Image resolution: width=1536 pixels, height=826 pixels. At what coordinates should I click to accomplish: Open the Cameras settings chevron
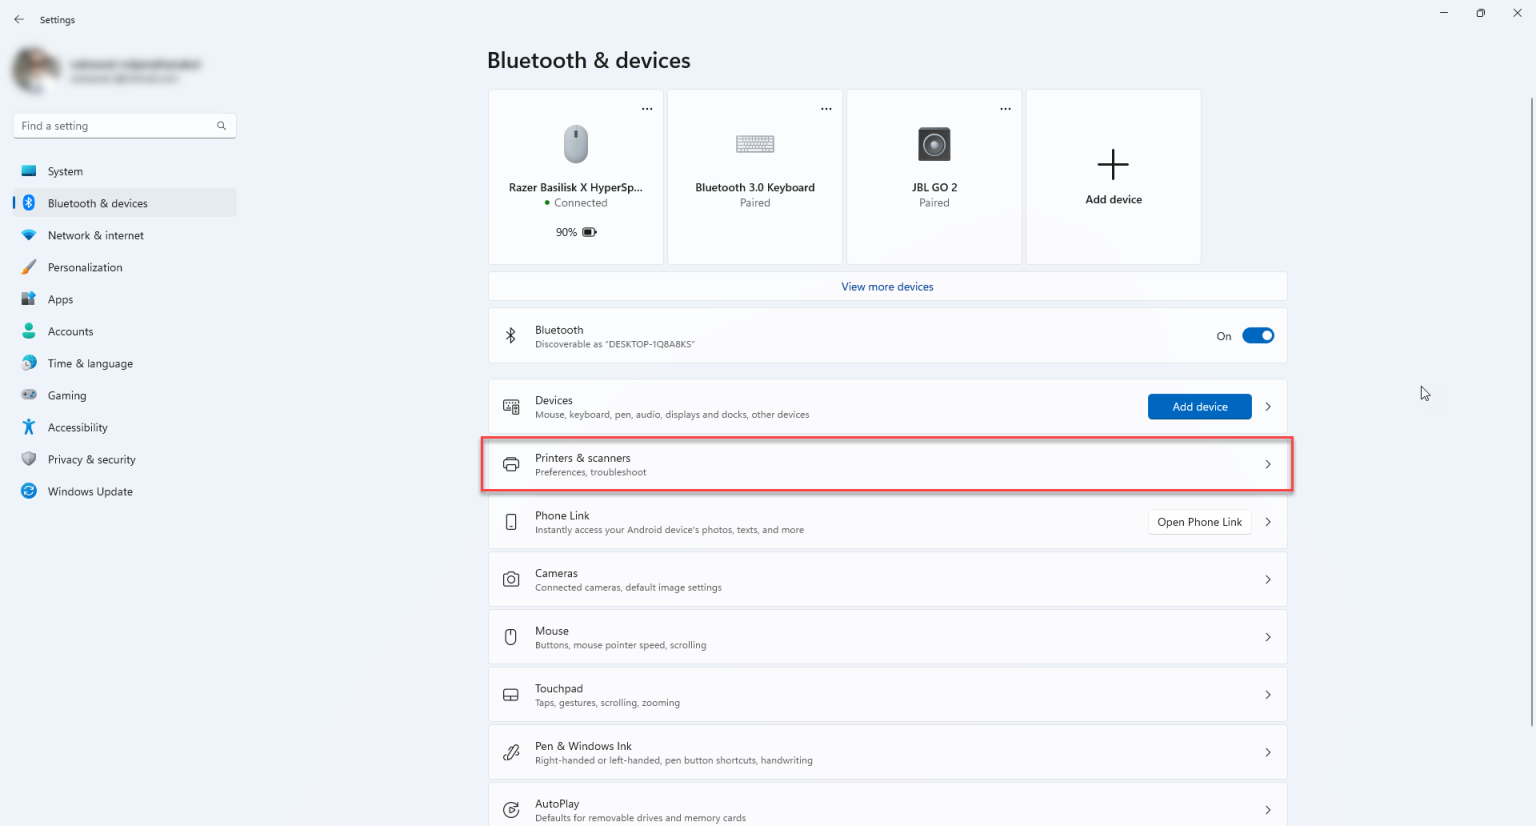(1267, 579)
